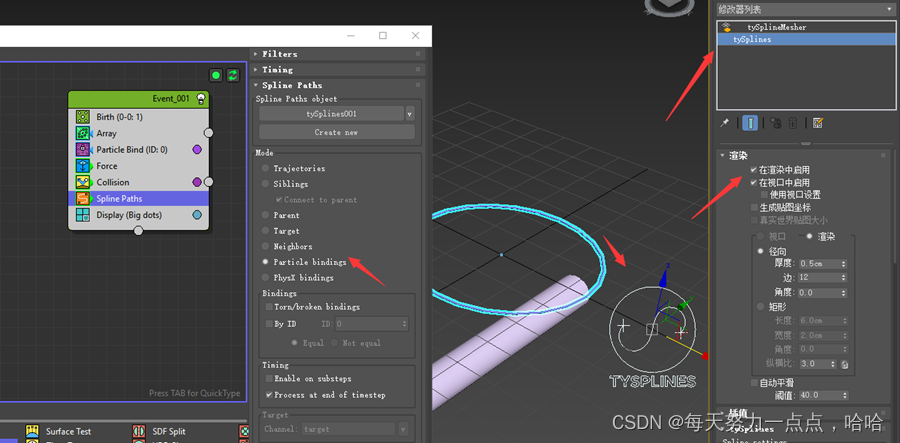Toggle 生成贴图坐标 checkbox
The width and height of the screenshot is (900, 443).
point(754,207)
